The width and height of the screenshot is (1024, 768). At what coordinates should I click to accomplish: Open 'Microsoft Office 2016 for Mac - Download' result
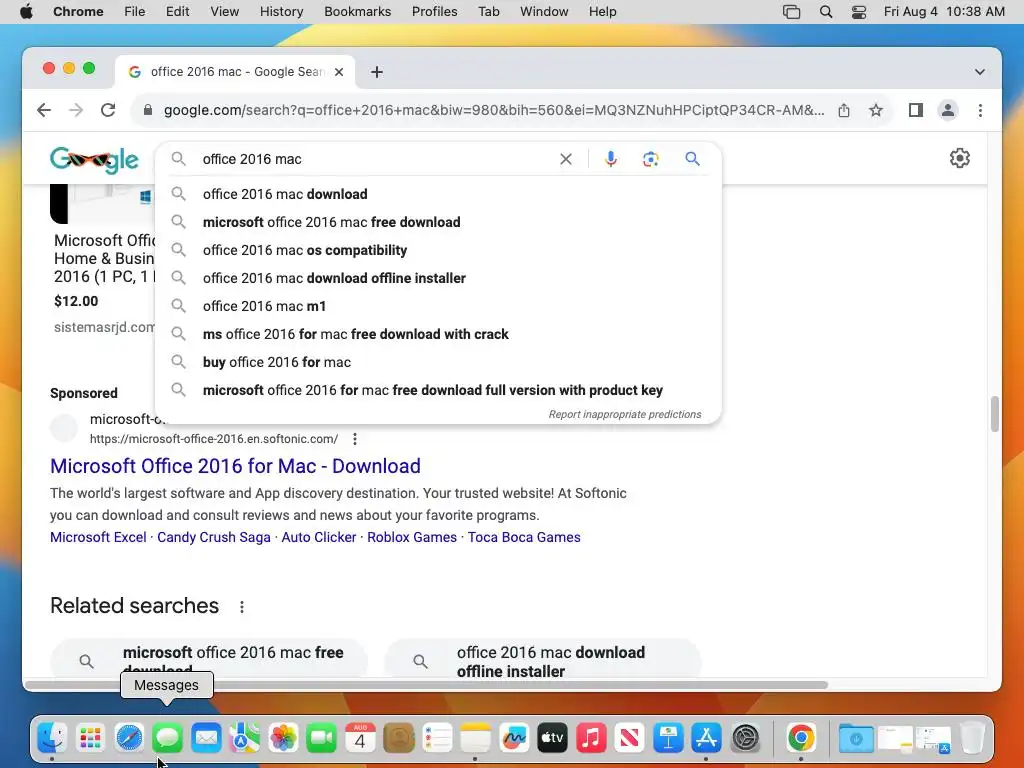coord(235,466)
